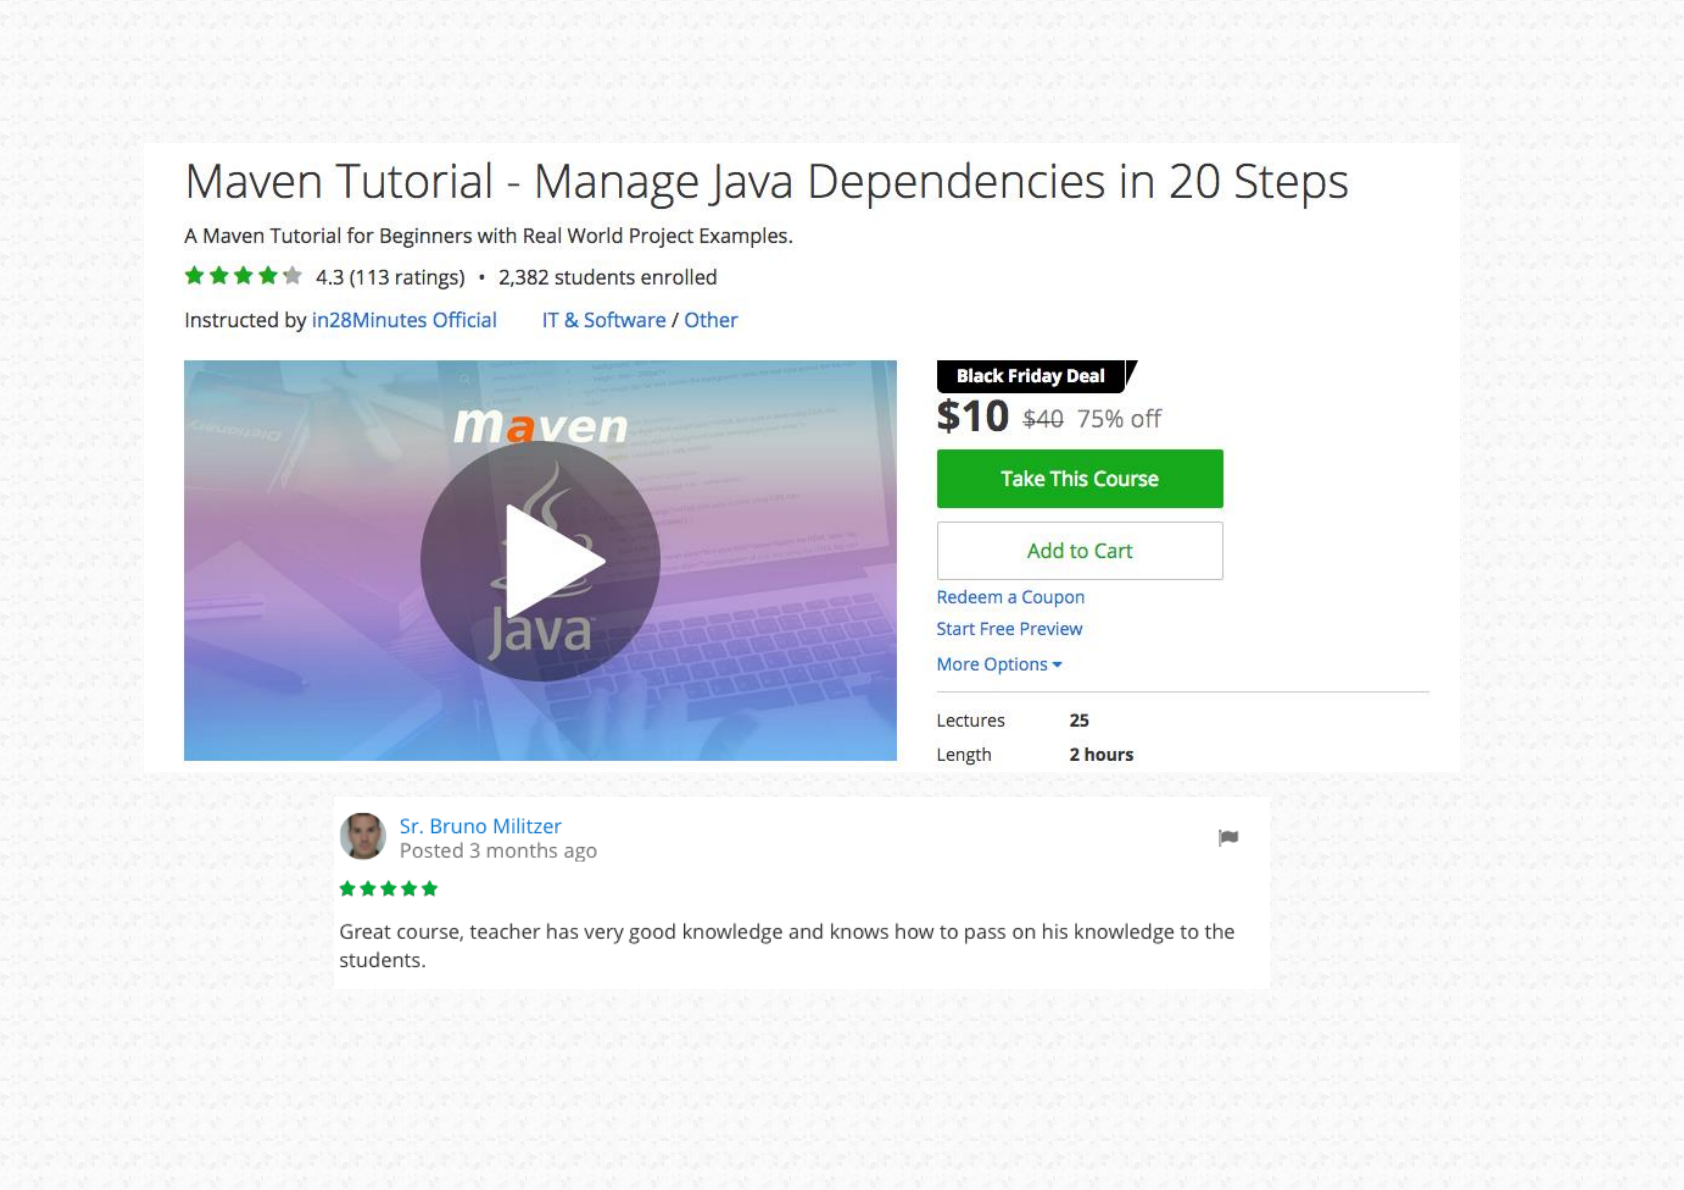This screenshot has width=1684, height=1190.
Task: Click the Posted 3 months ago text
Action: (x=498, y=851)
